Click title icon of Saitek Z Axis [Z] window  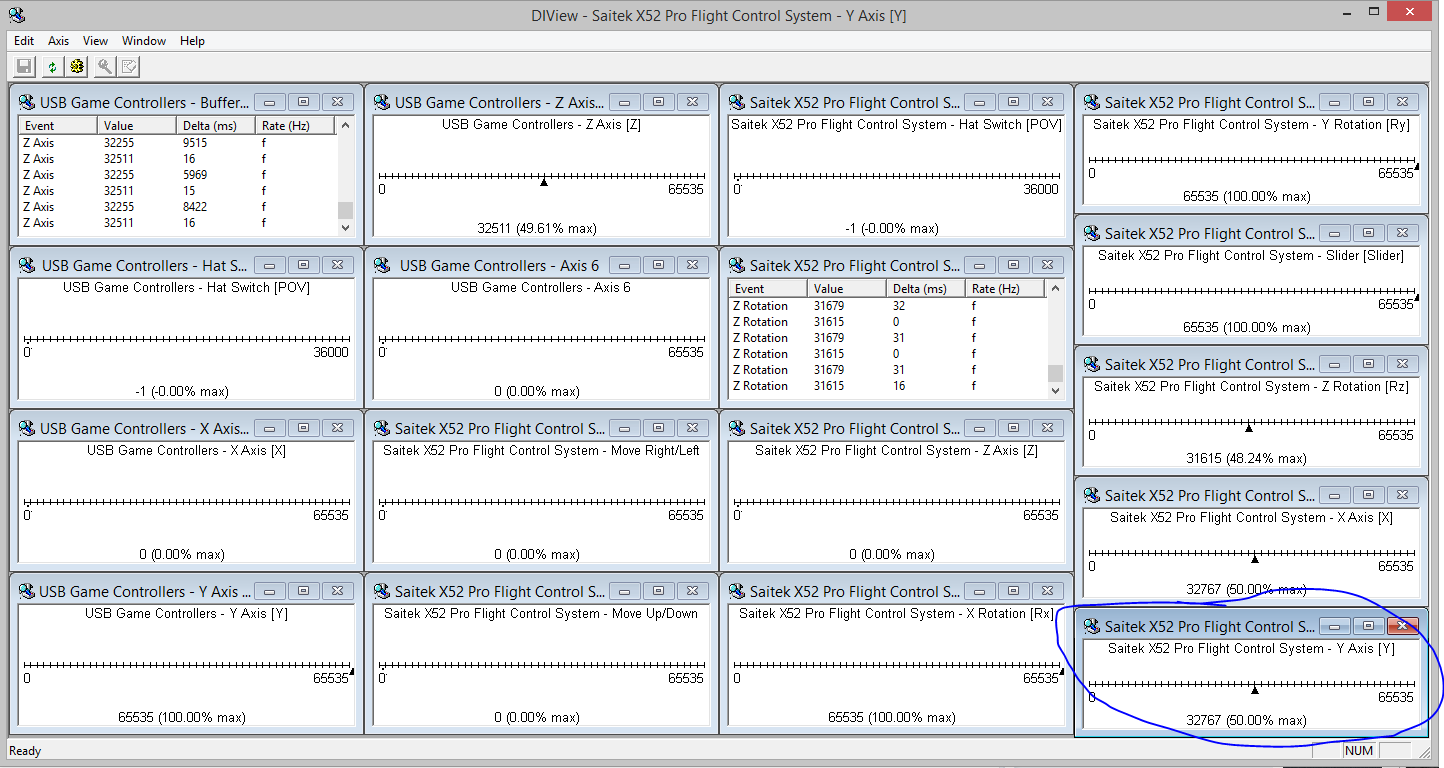click(x=737, y=428)
